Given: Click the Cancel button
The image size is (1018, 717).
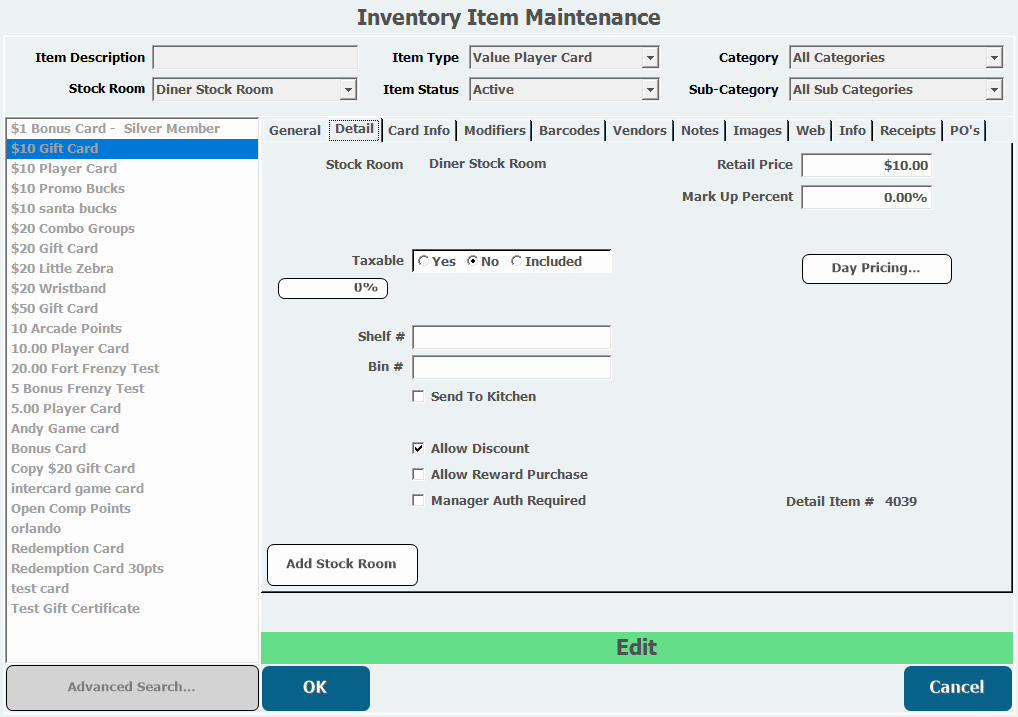Looking at the screenshot, I should [x=957, y=687].
